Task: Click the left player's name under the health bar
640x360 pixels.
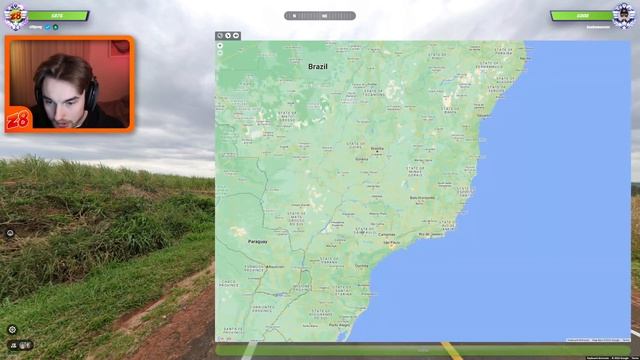Action: click(36, 27)
